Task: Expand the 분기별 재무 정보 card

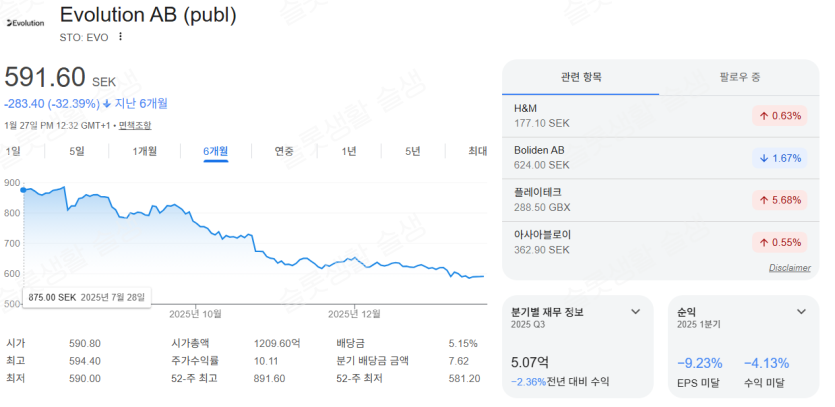Action: pos(635,312)
